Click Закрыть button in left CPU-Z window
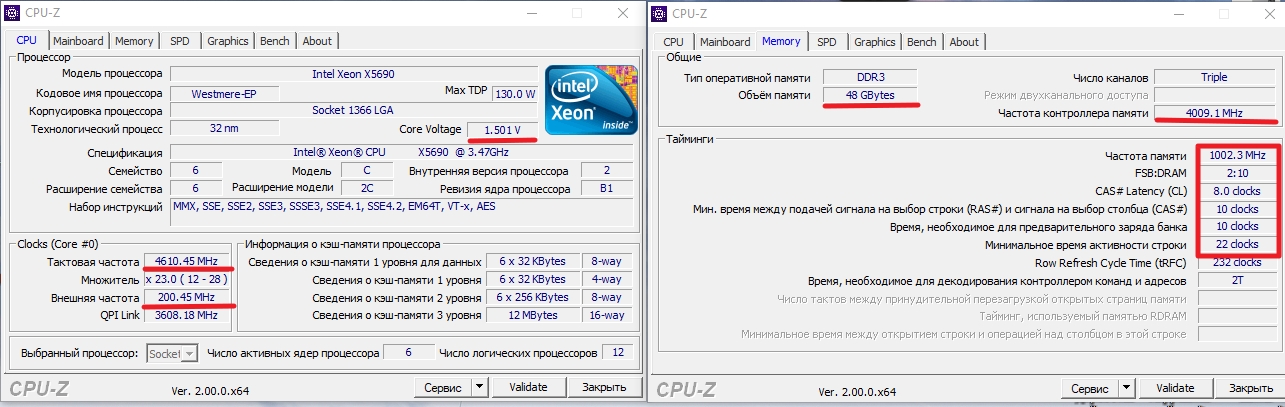Image resolution: width=1285 pixels, height=407 pixels. (x=604, y=387)
